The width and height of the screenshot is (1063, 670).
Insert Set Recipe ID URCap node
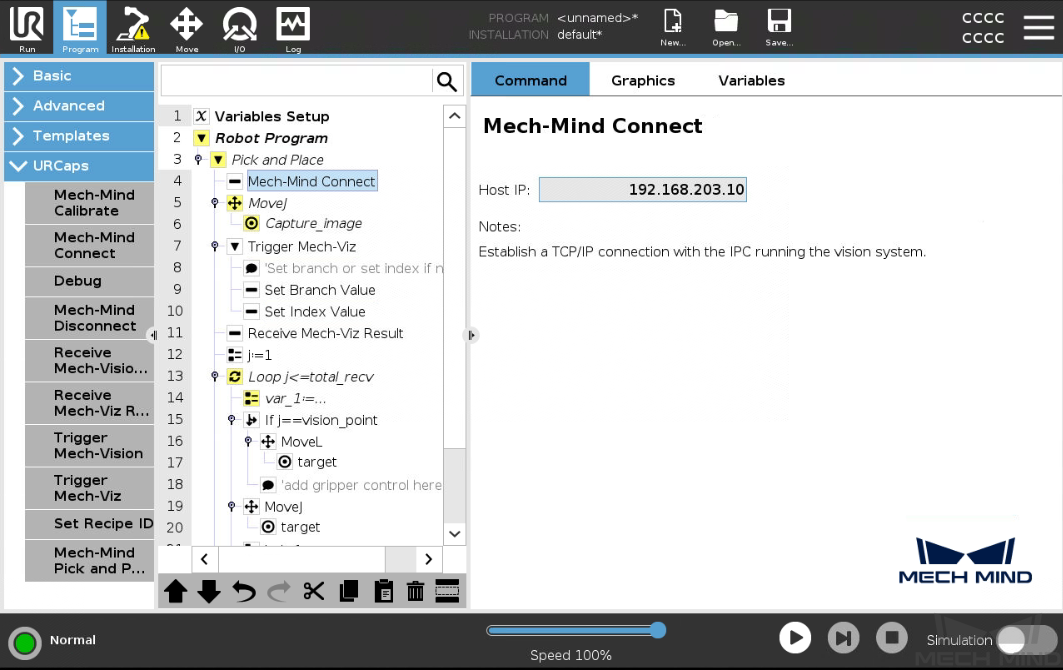pyautogui.click(x=89, y=524)
